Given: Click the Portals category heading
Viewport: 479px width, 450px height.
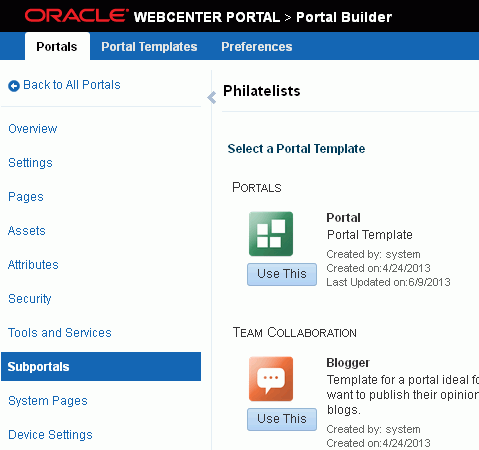Looking at the screenshot, I should (x=257, y=187).
